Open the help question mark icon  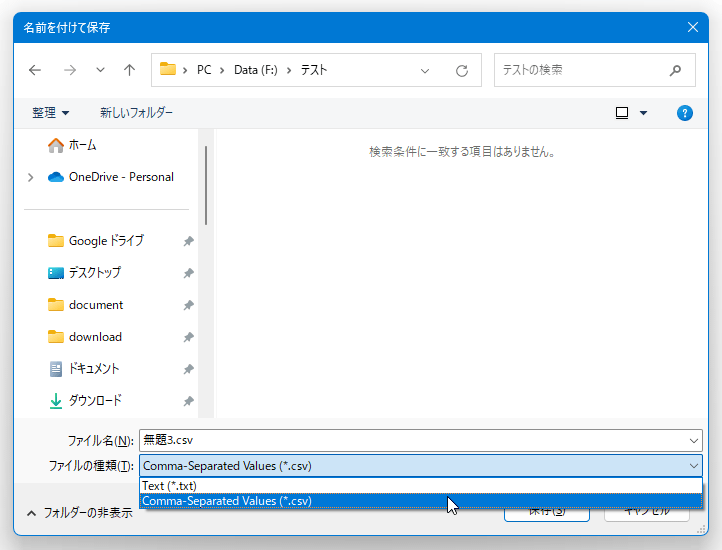pos(685,113)
